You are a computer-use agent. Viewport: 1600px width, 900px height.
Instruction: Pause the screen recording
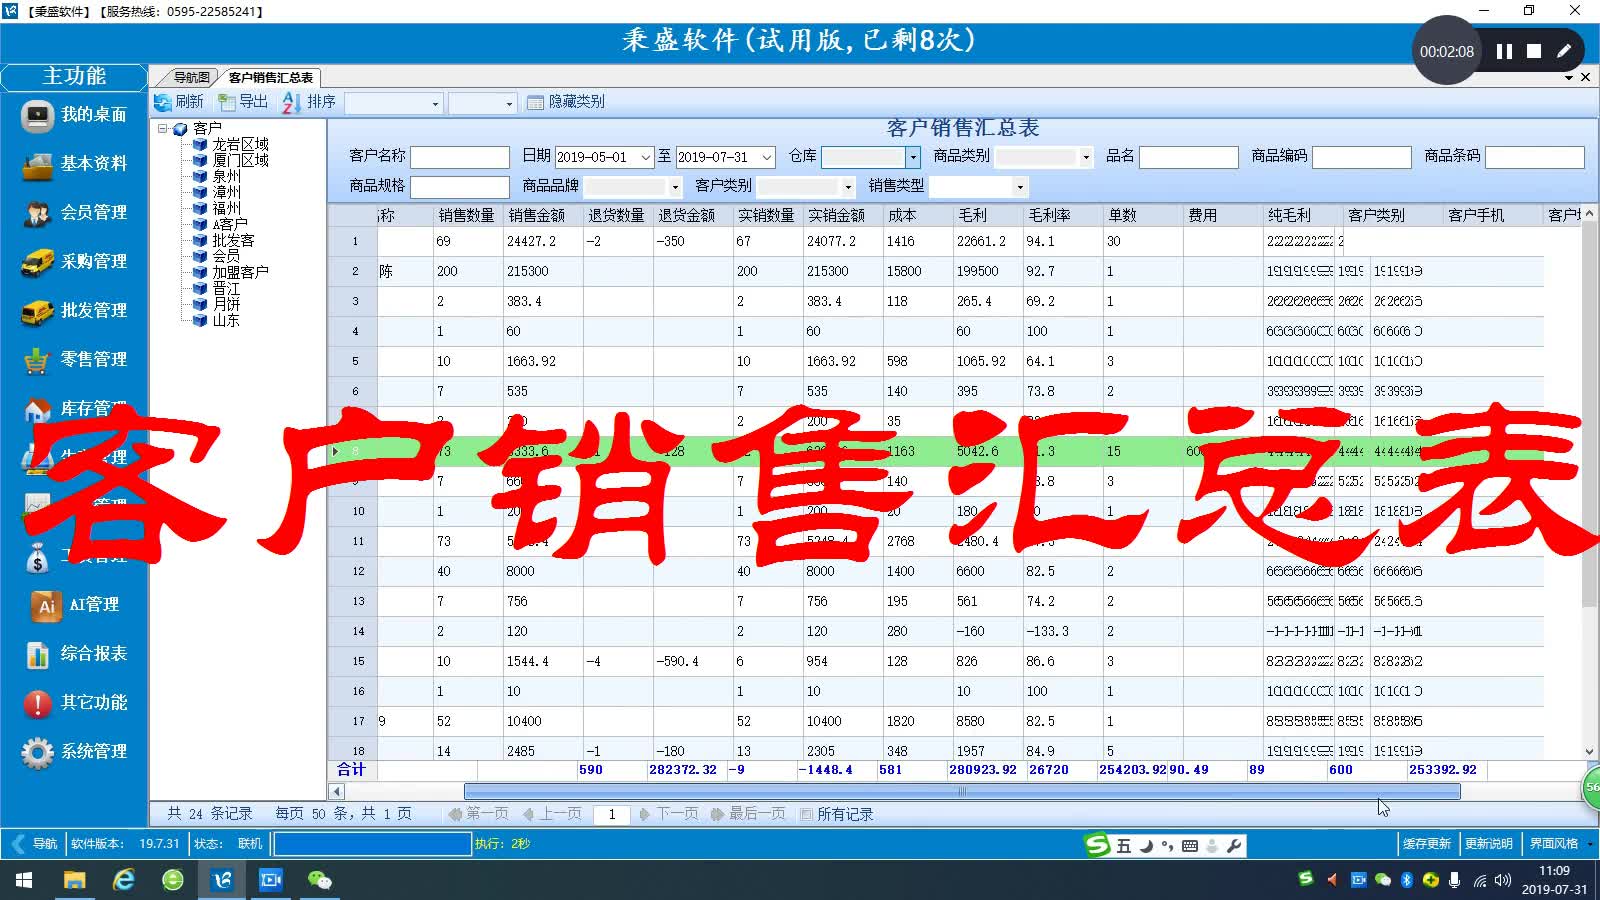1504,51
